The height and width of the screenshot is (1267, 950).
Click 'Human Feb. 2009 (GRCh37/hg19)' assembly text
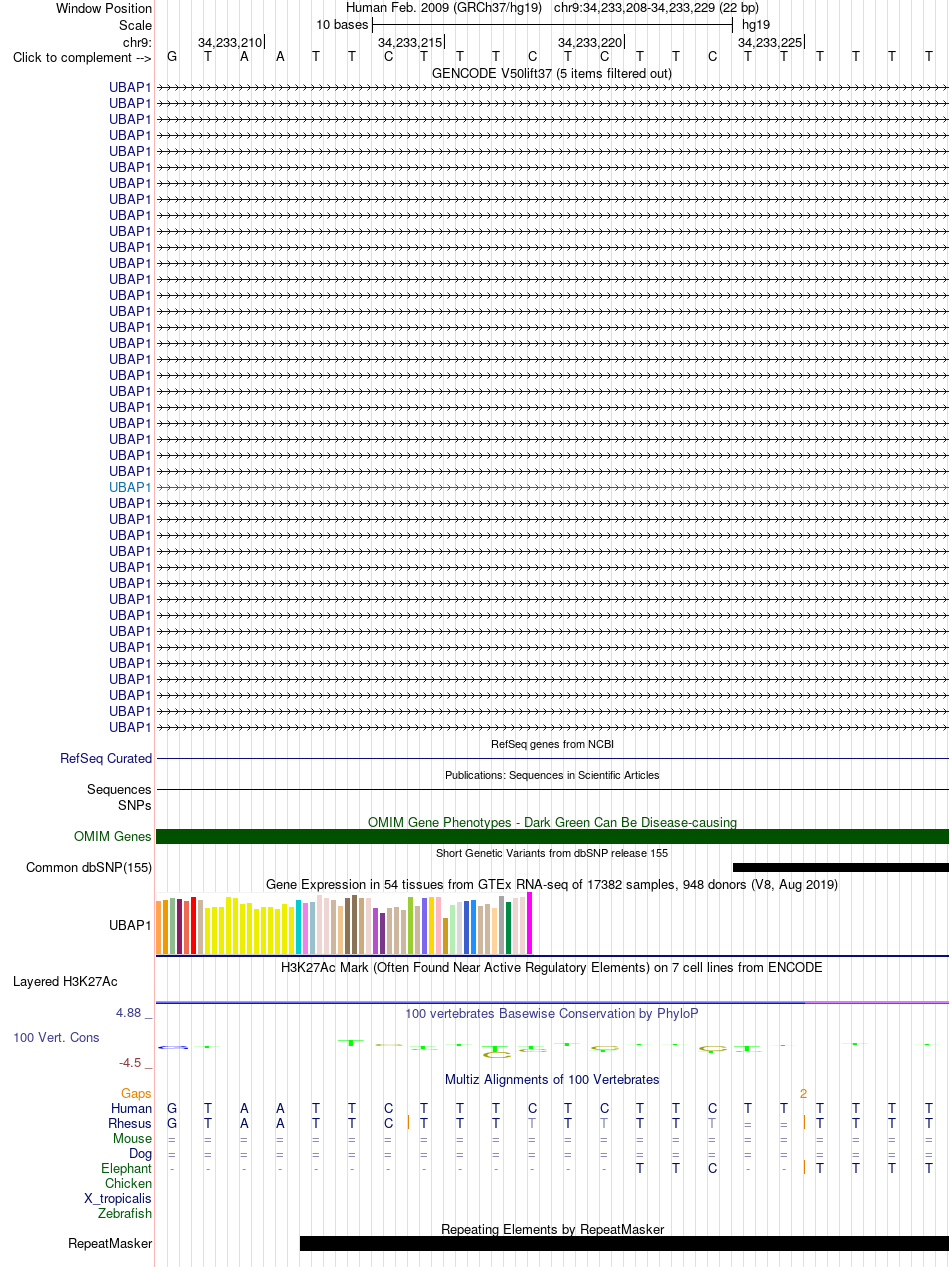pyautogui.click(x=444, y=9)
